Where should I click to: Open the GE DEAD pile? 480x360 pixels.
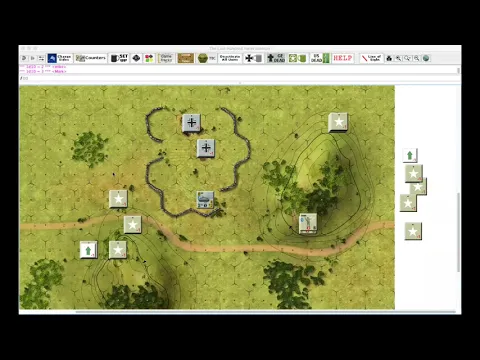click(276, 58)
